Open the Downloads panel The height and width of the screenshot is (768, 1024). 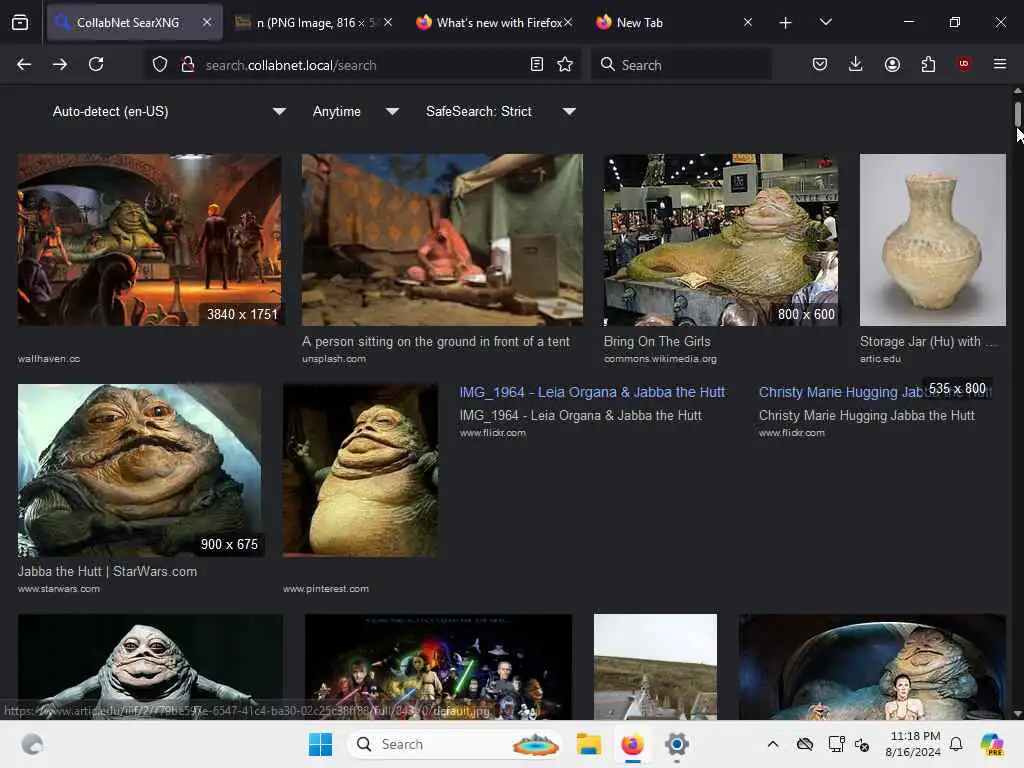coord(856,64)
